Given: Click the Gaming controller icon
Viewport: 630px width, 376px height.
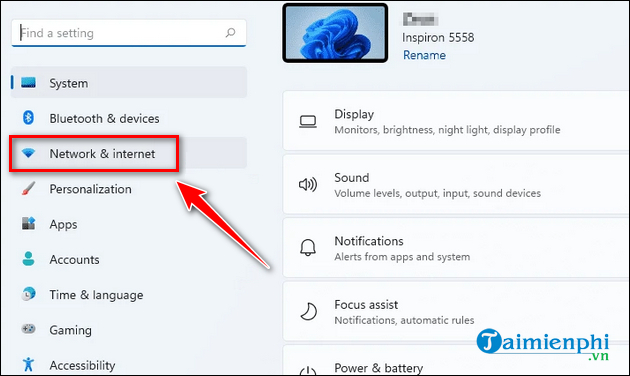Looking at the screenshot, I should 28,329.
